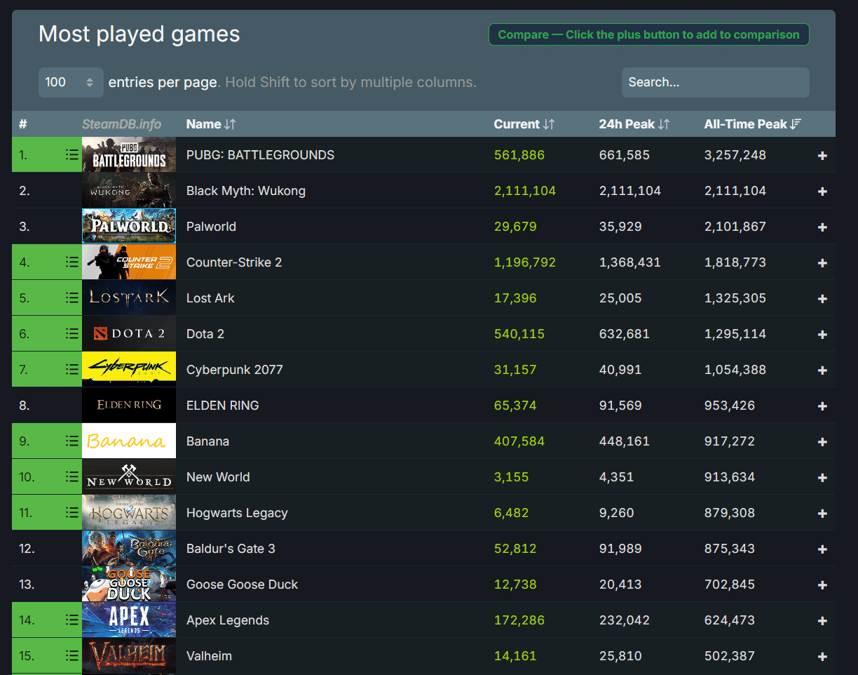Screen dimensions: 858x675
Task: Sort table by Current players column
Action: coord(524,124)
